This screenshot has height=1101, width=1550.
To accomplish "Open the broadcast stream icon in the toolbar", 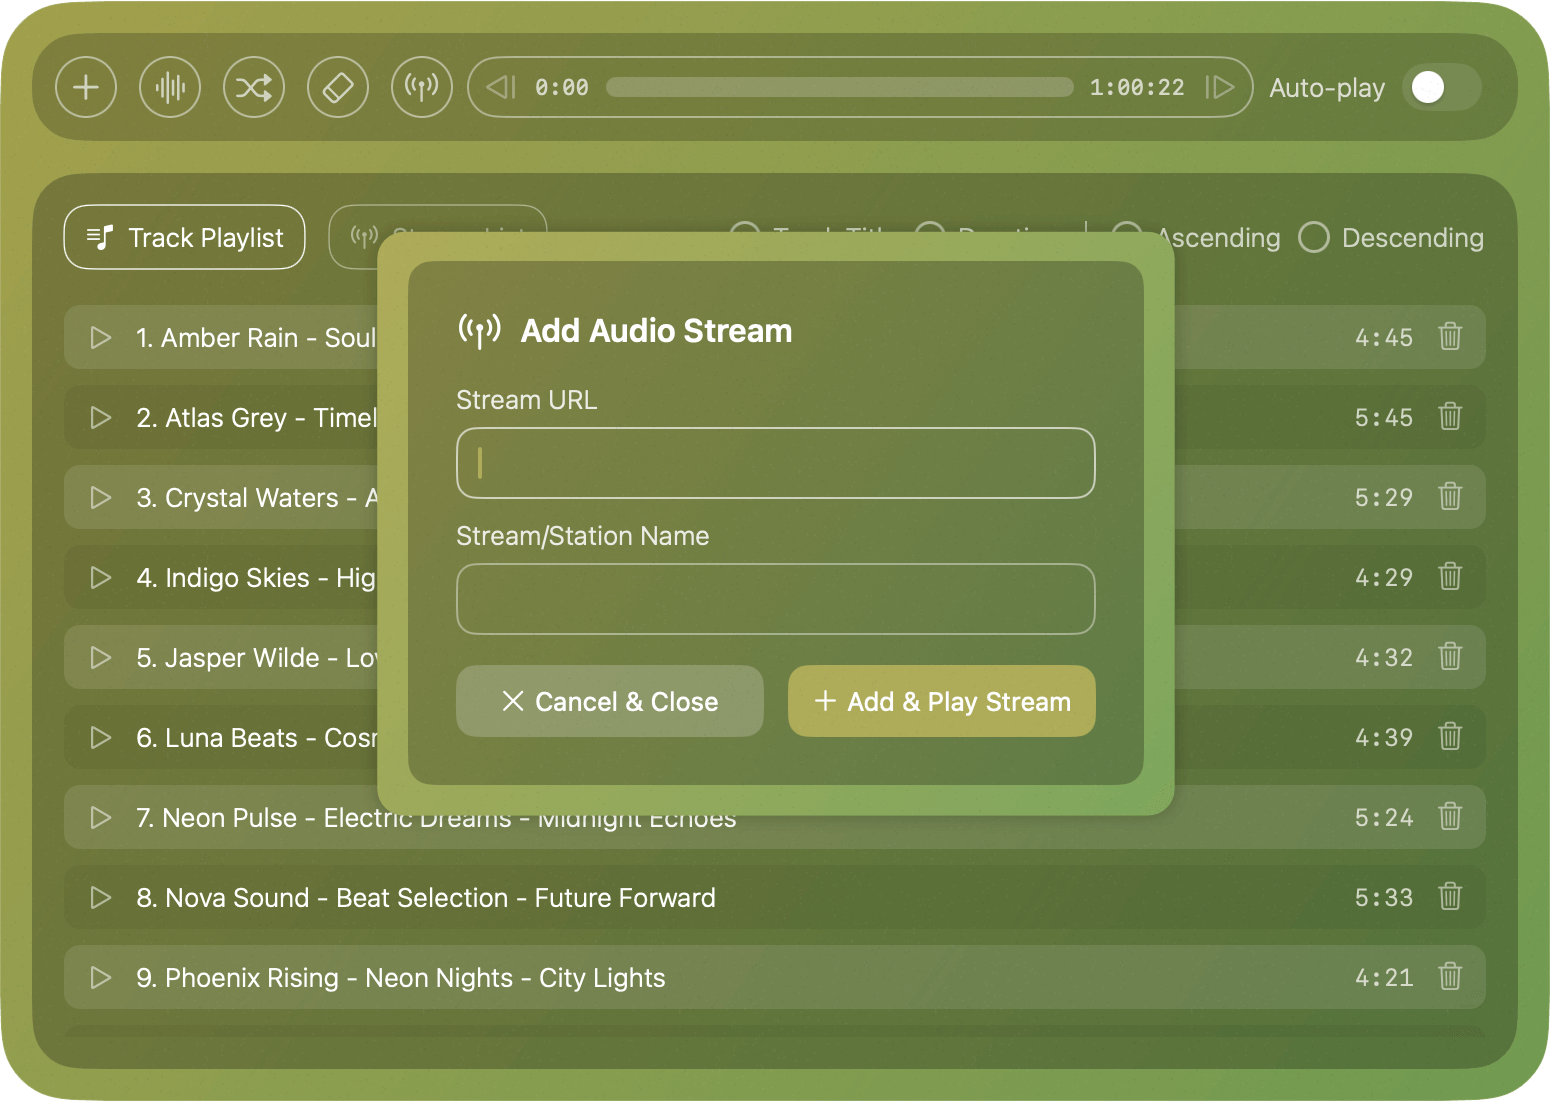I will (x=422, y=87).
